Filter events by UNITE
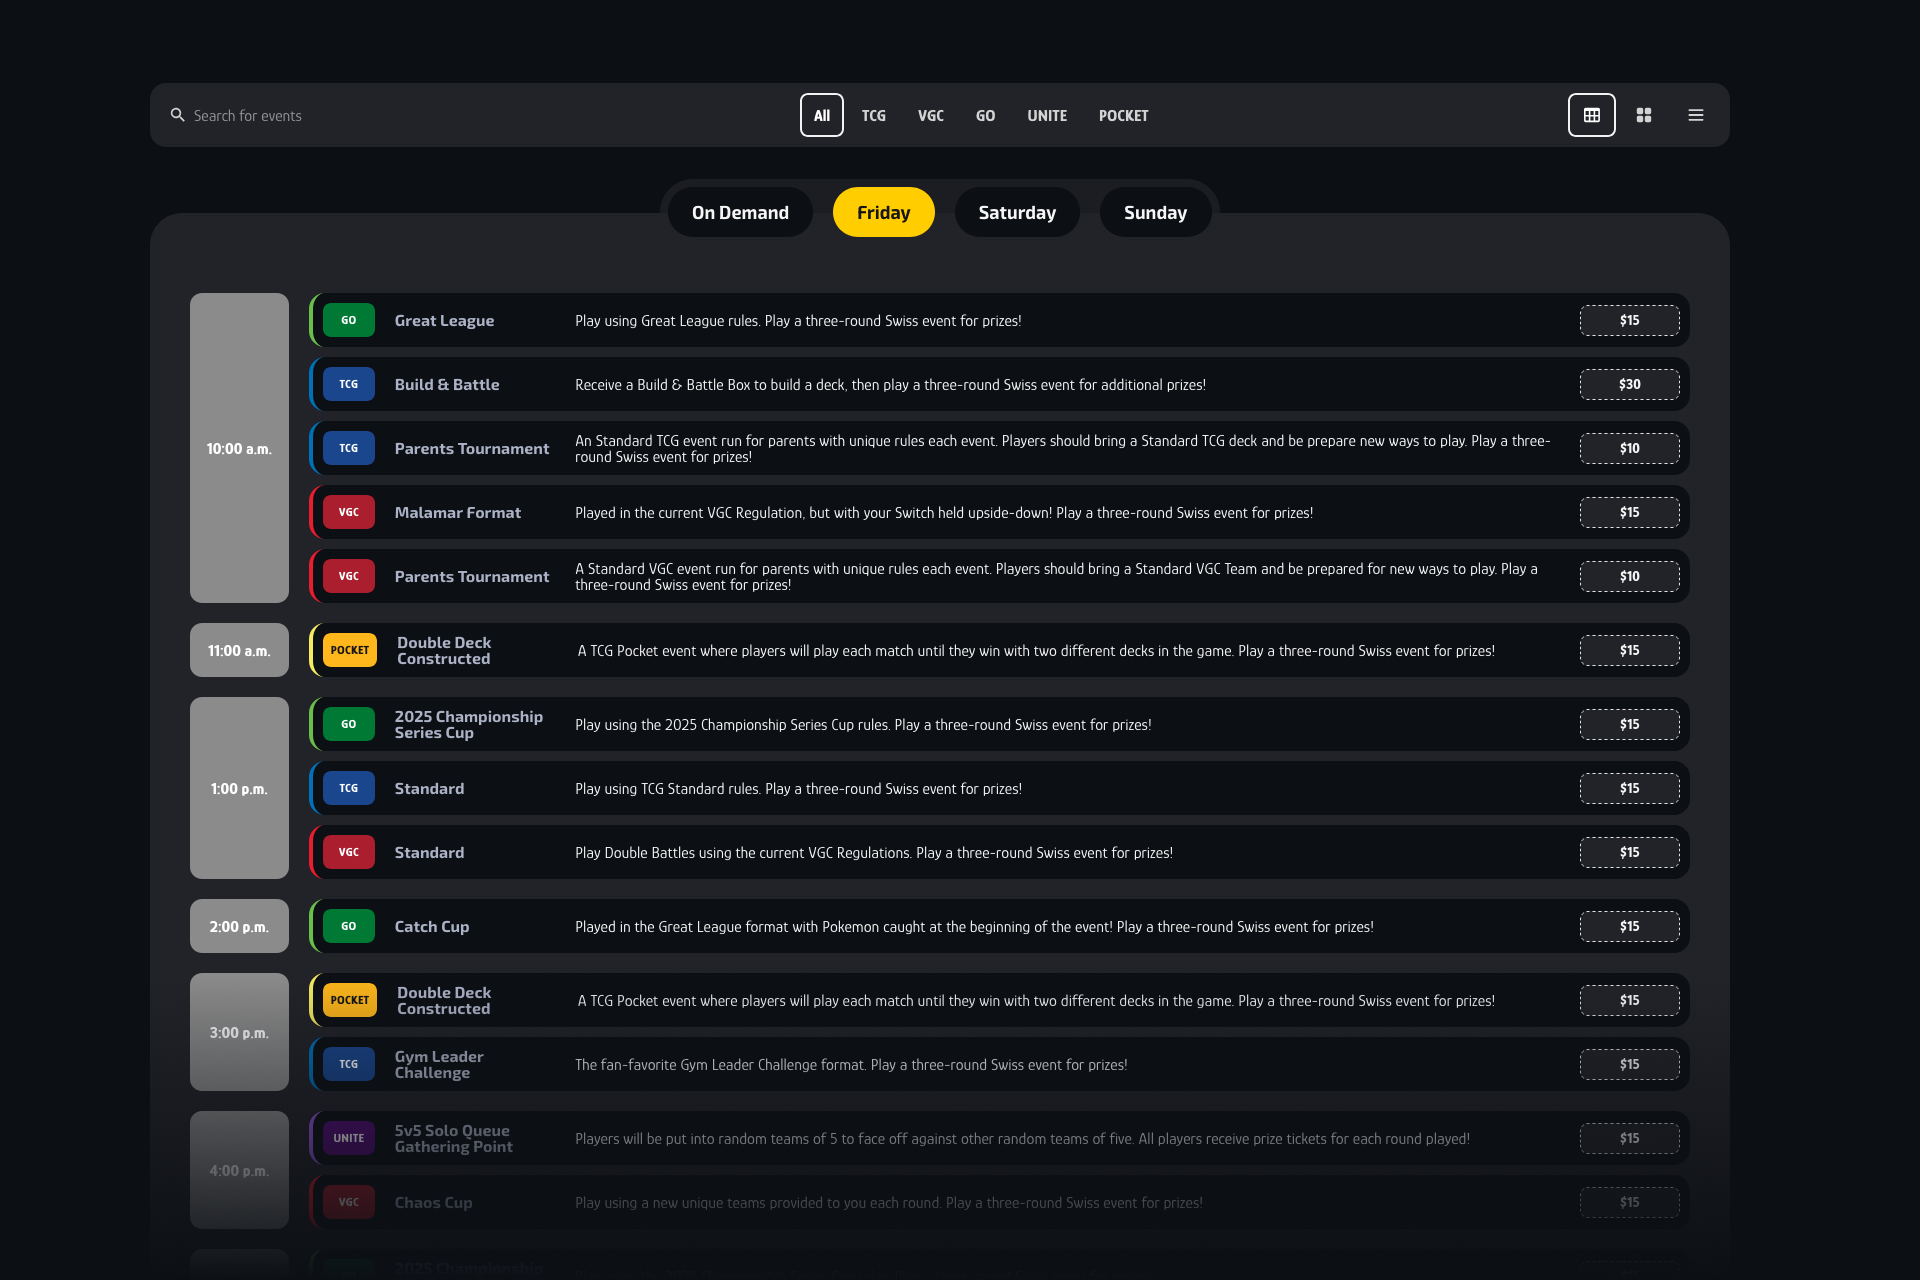The image size is (1920, 1280). pyautogui.click(x=1046, y=115)
